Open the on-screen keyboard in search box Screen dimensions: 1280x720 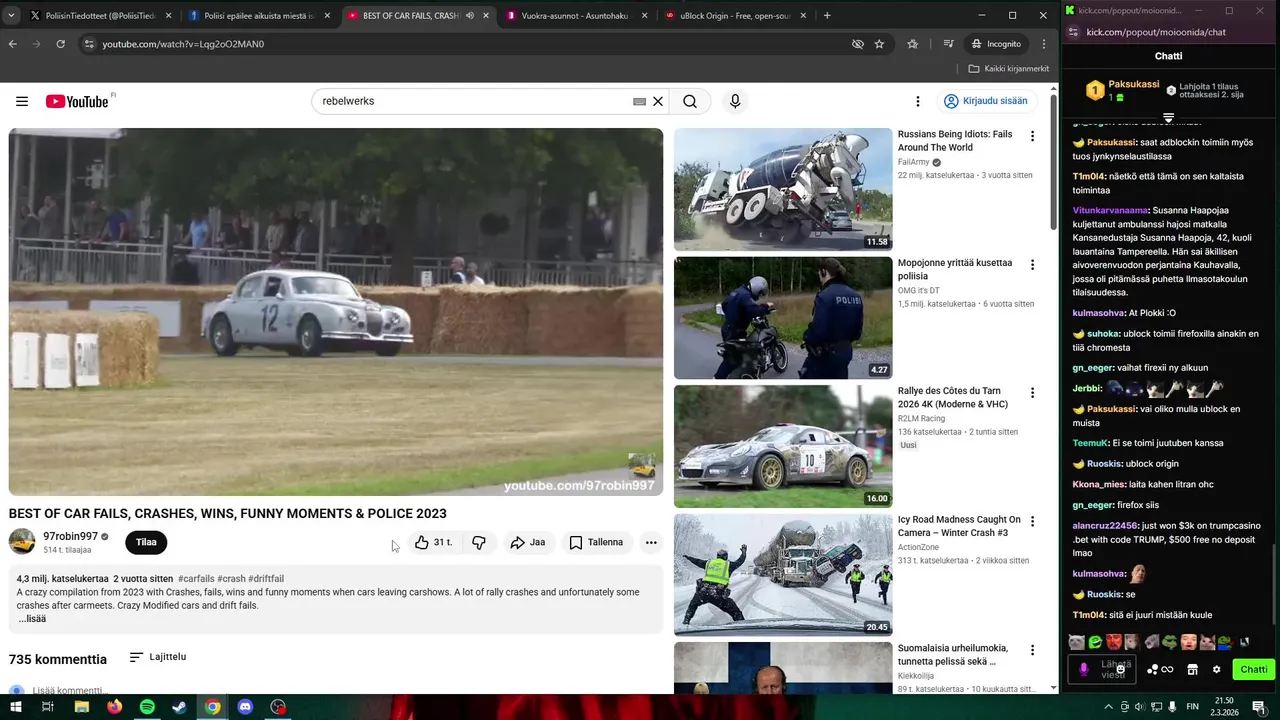(x=639, y=101)
